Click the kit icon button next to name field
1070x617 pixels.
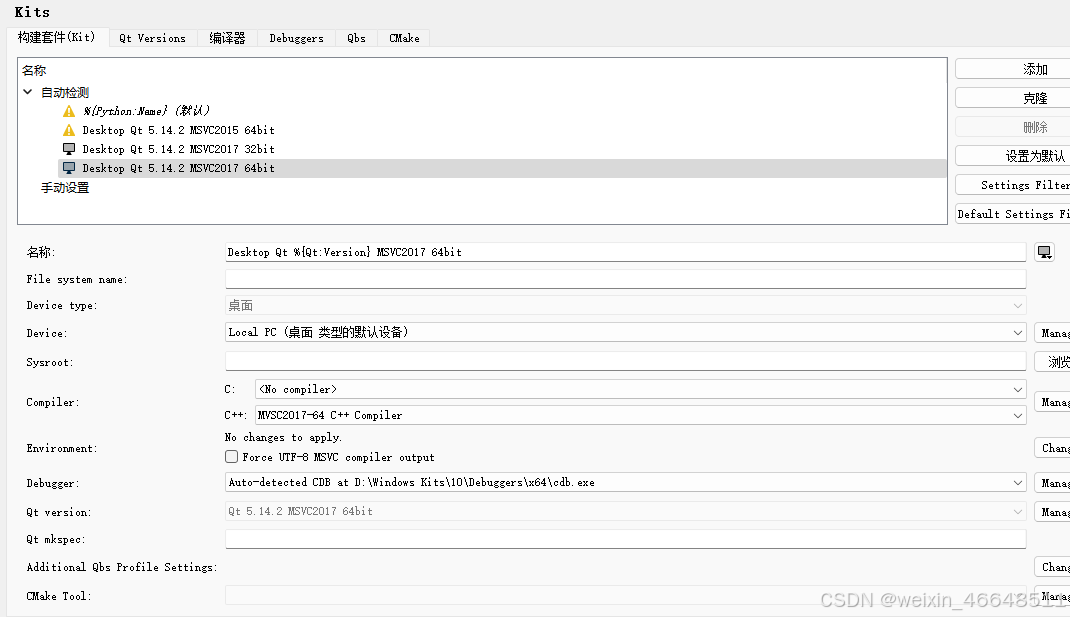[x=1044, y=252]
